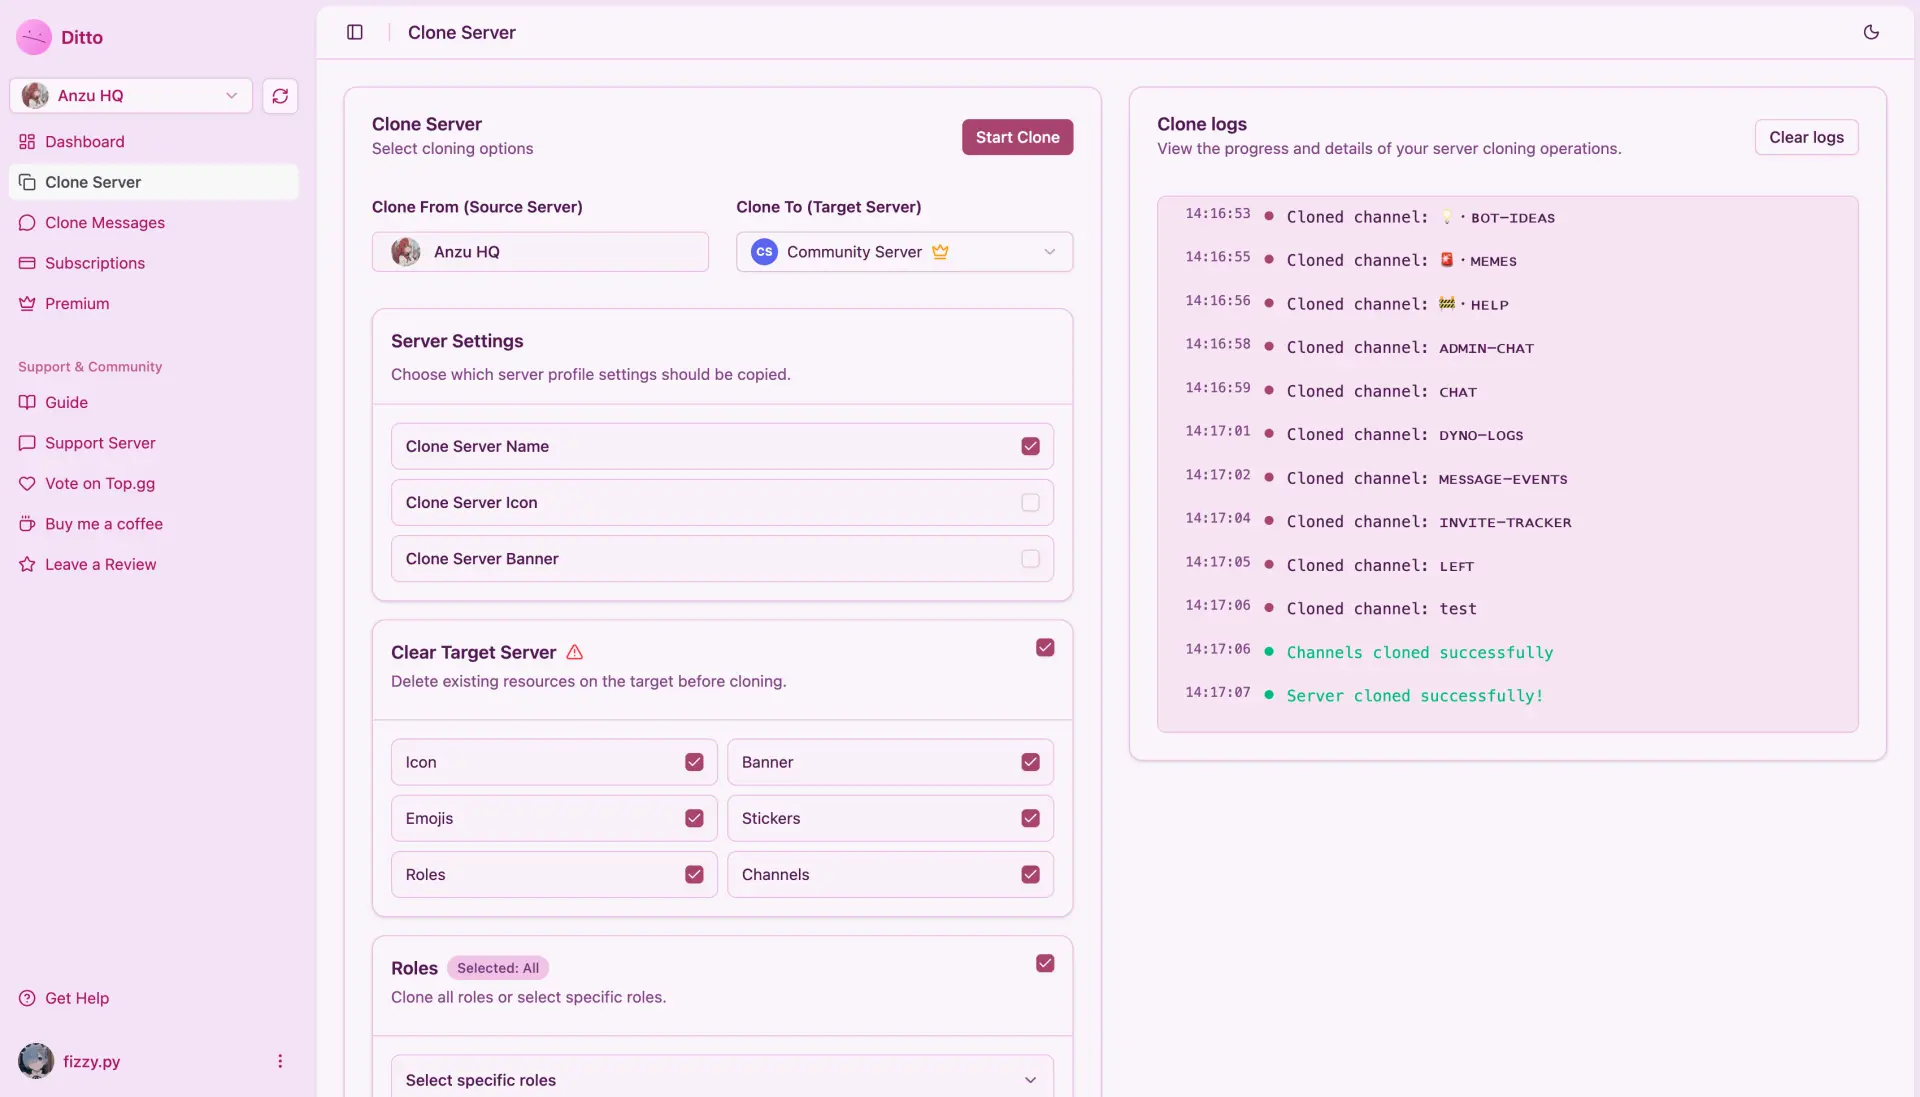This screenshot has width=1920, height=1097.
Task: Go to Subscriptions page
Action: point(154,263)
